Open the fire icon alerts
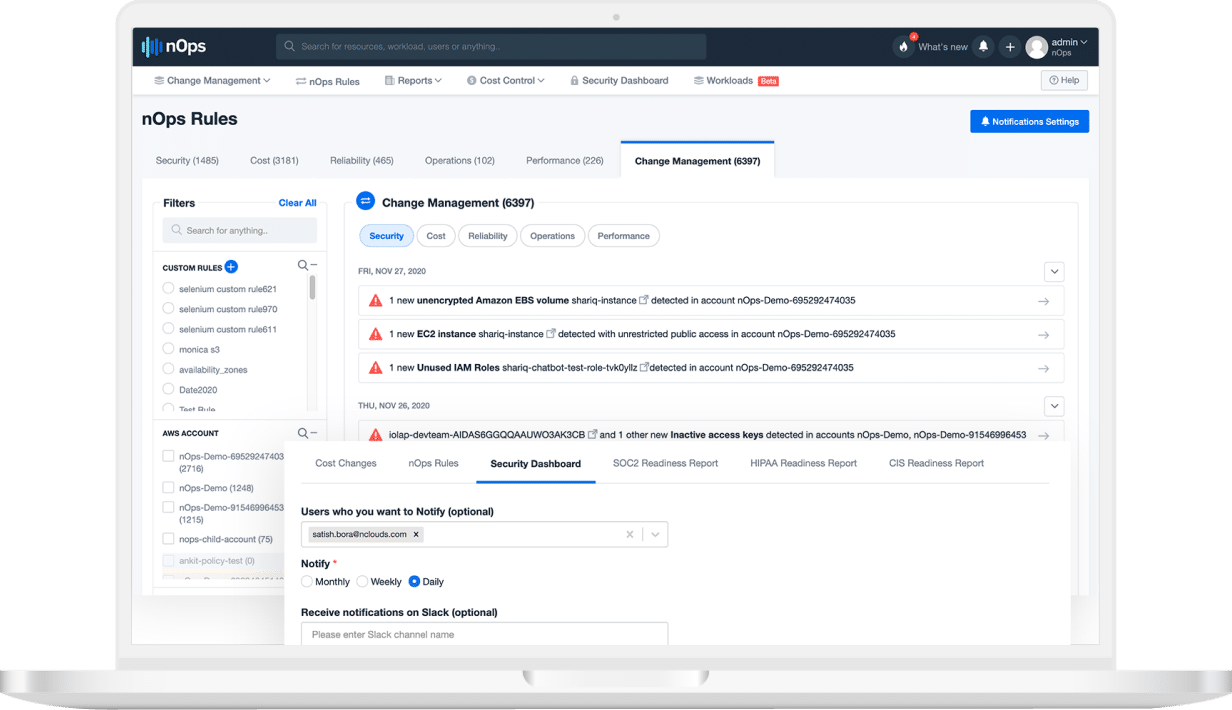 point(904,46)
